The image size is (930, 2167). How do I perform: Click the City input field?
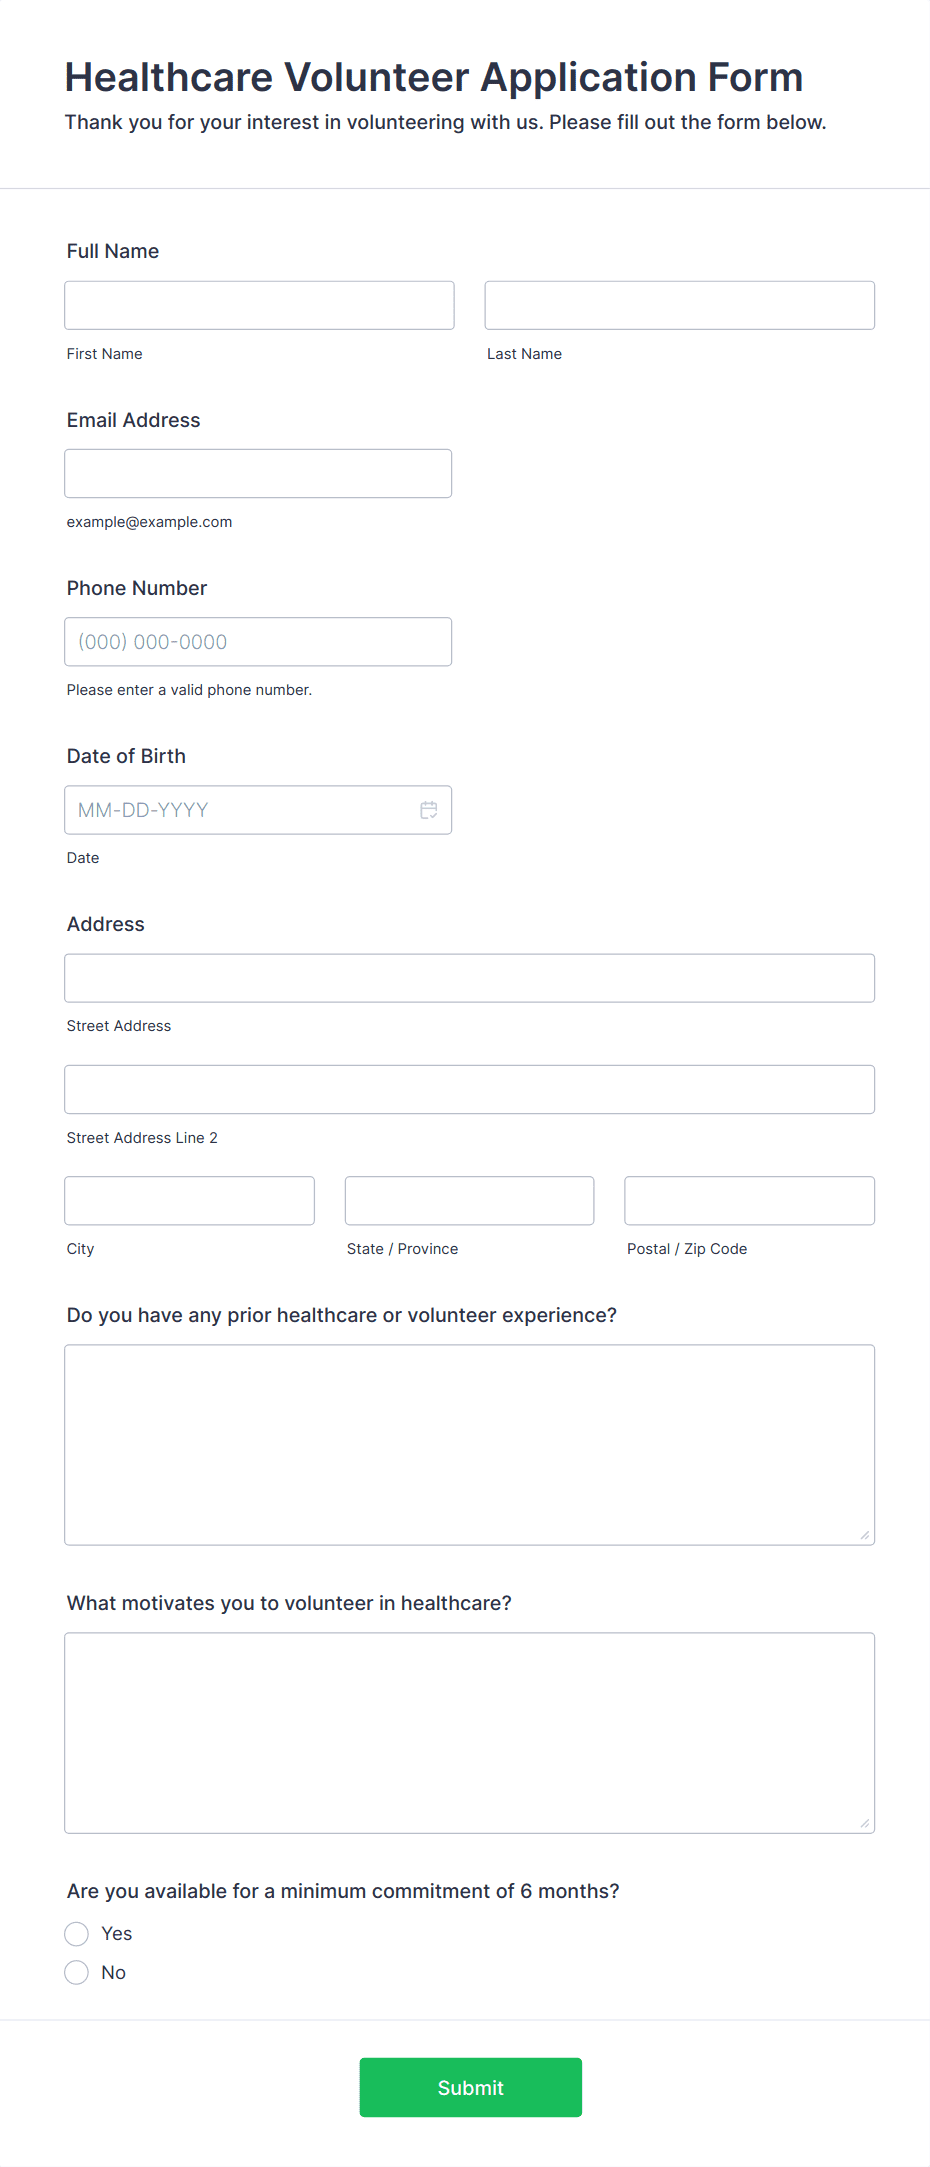(189, 1200)
